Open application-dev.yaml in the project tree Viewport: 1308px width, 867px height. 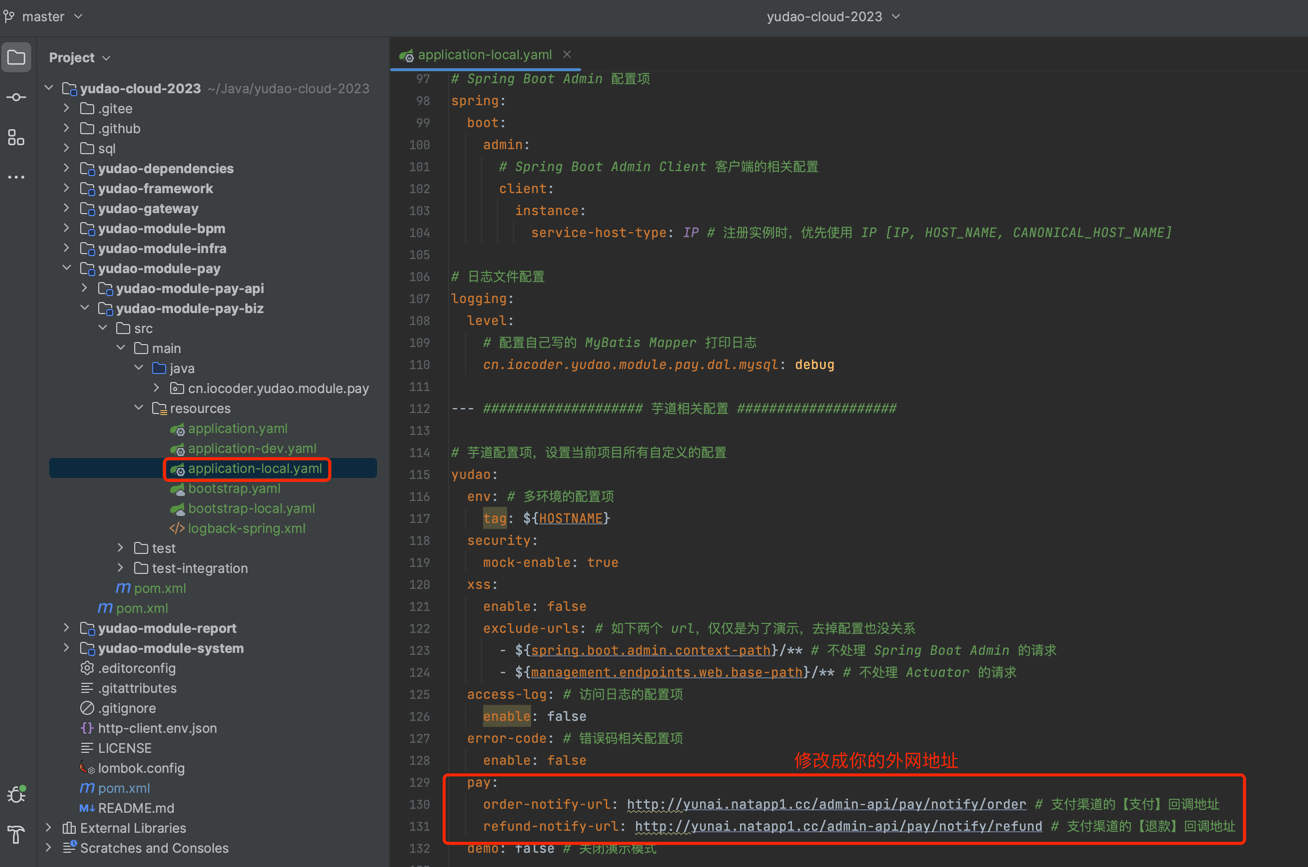251,448
